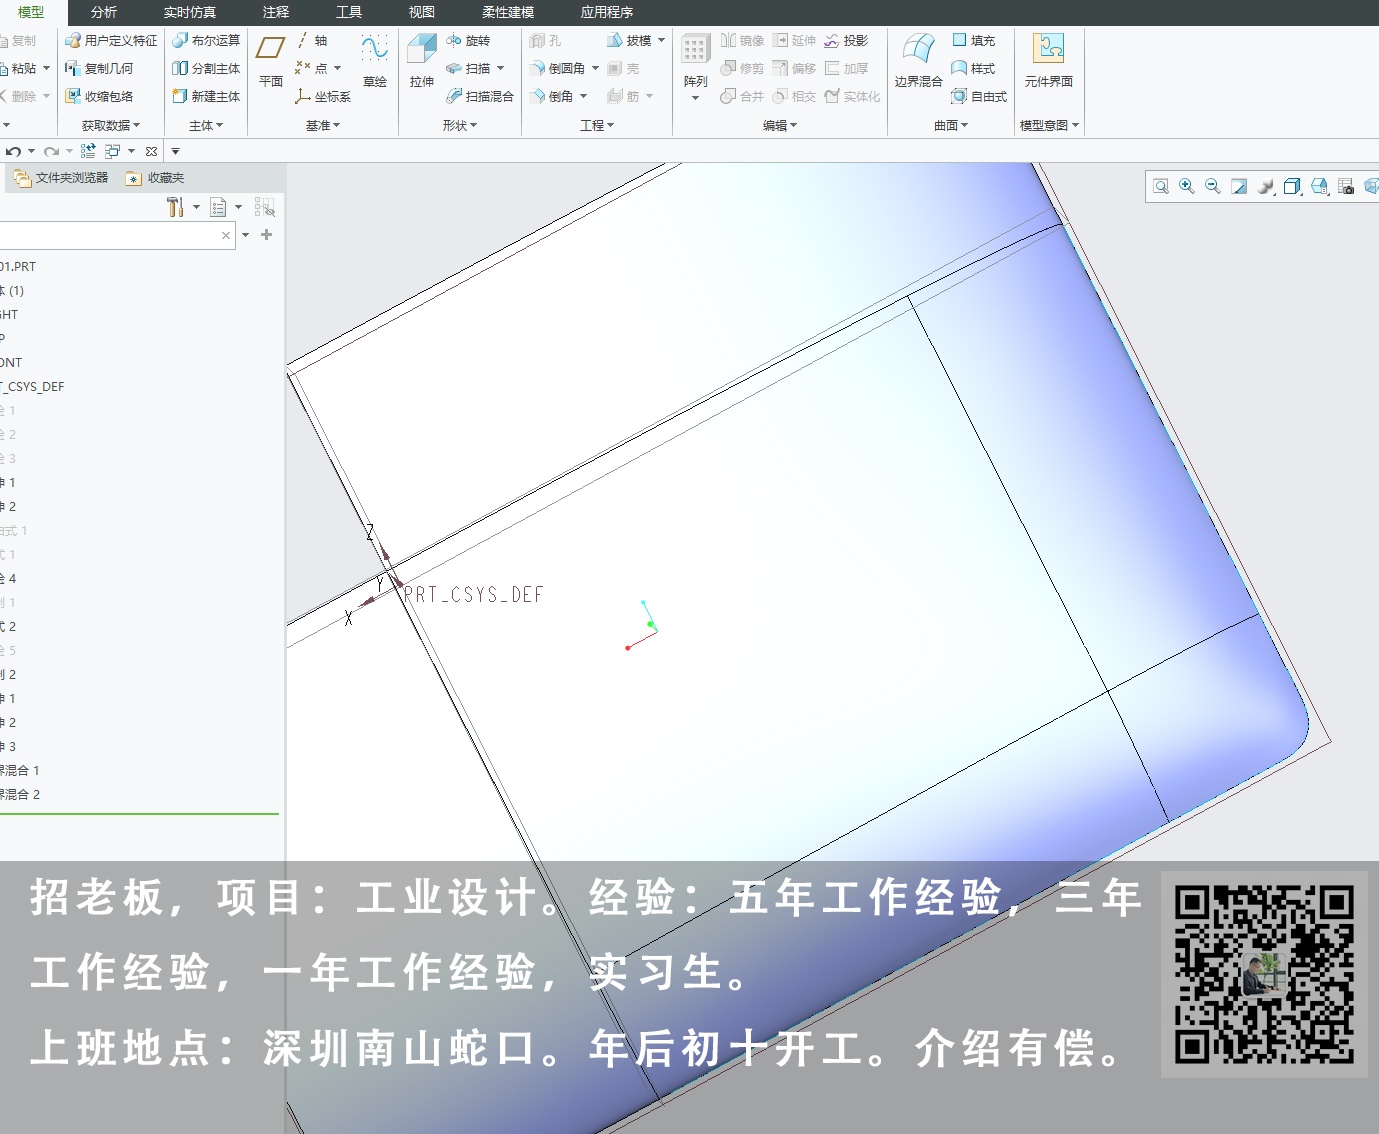This screenshot has width=1379, height=1134.
Task: Open saved orientations icon in graphics toolbar
Action: 1319,187
